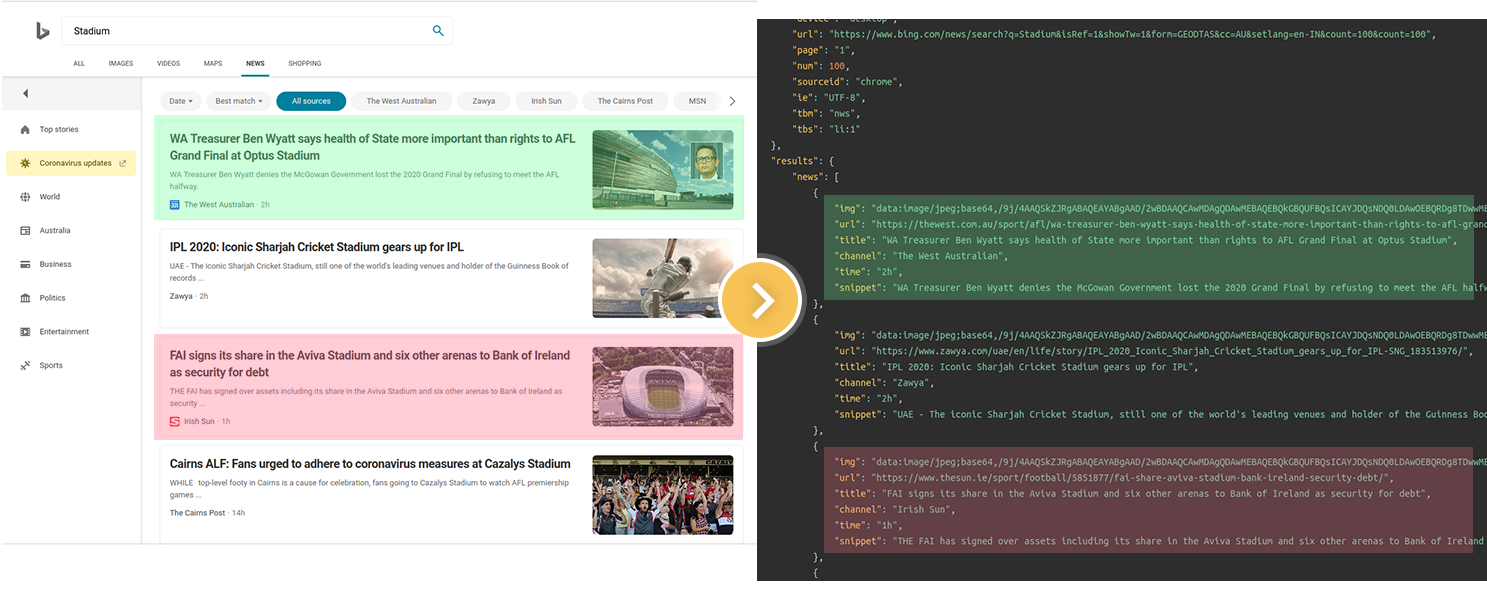Select the Sports category icon
This screenshot has height=600, width=1487.
pos(25,366)
